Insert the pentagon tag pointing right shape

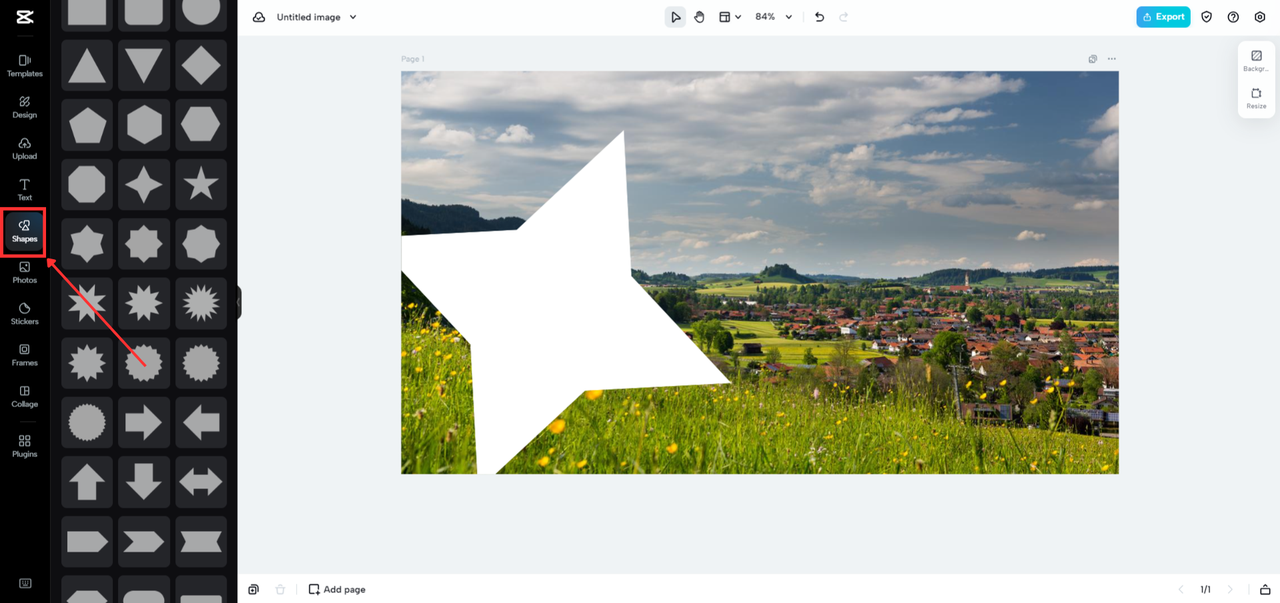click(x=87, y=542)
